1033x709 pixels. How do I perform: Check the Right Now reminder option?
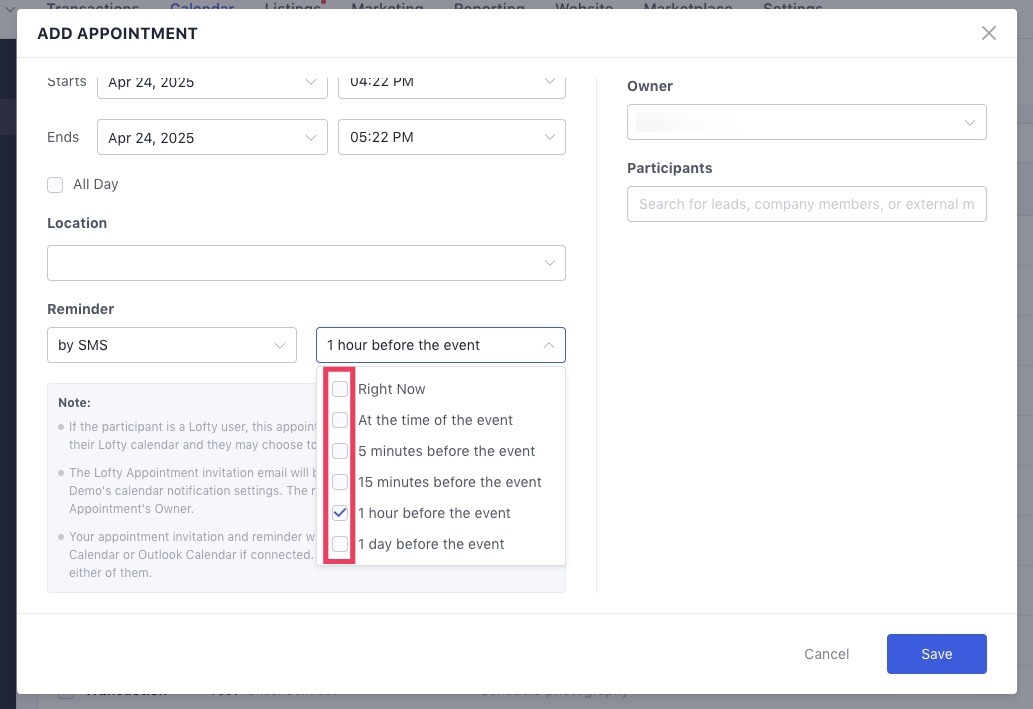[x=340, y=389]
